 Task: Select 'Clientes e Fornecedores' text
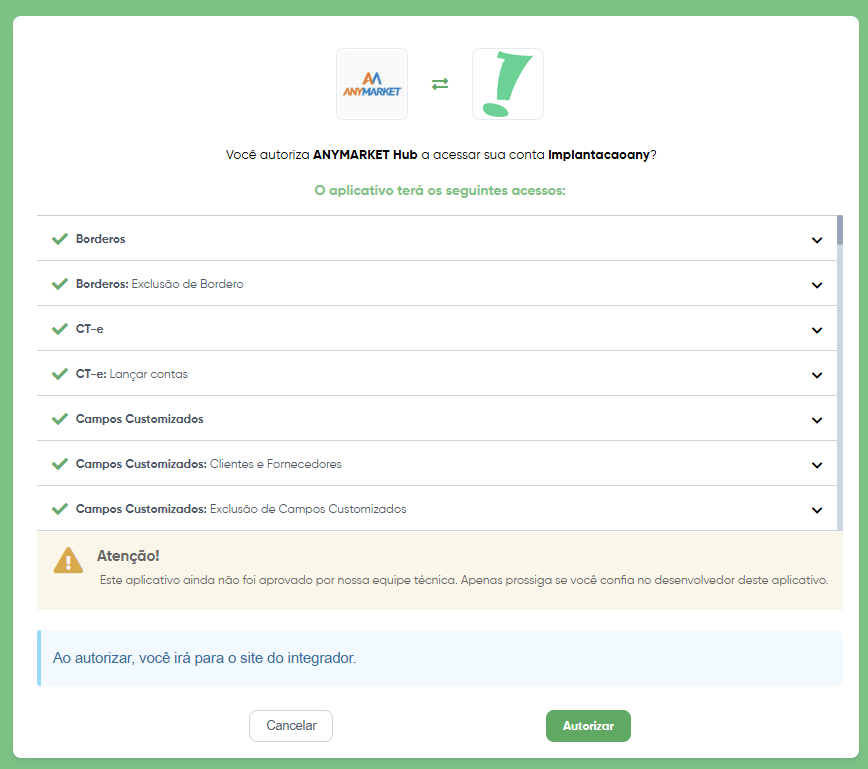[x=276, y=464]
